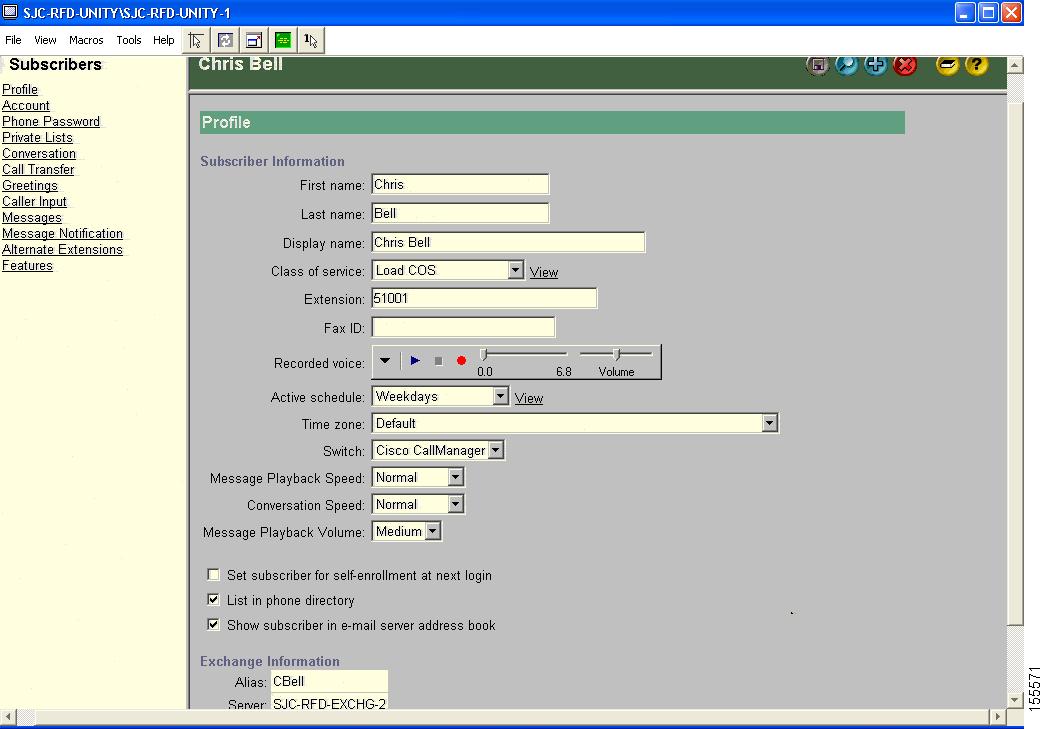
Task: Expand the Time zone dropdown
Action: [x=769, y=423]
